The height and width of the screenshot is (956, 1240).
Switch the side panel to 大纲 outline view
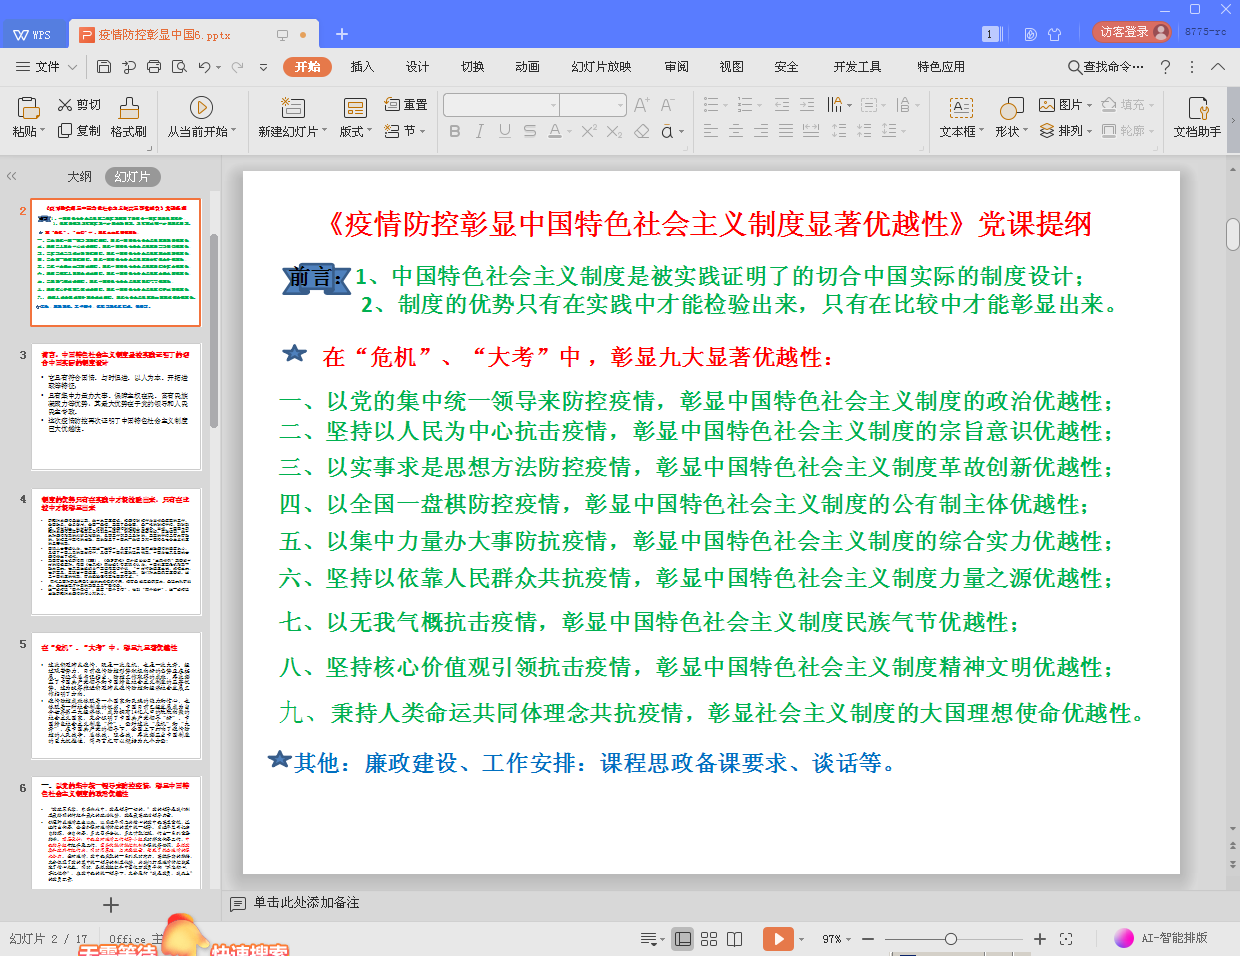point(79,177)
